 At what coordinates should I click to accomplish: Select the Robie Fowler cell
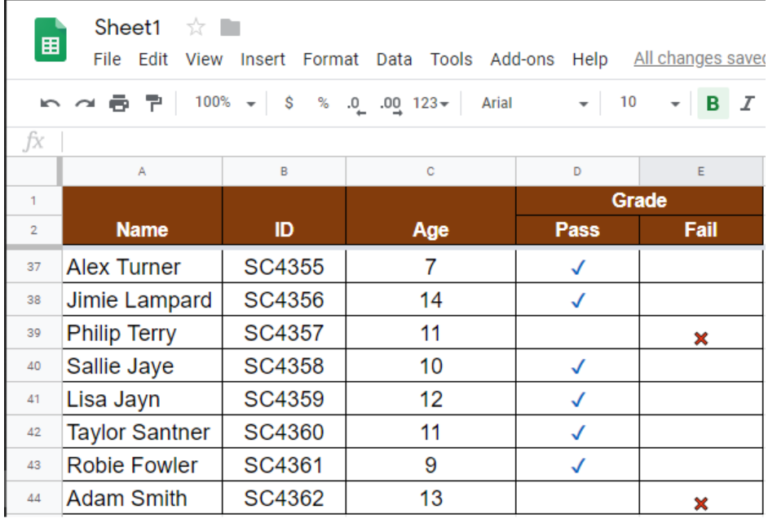(142, 465)
